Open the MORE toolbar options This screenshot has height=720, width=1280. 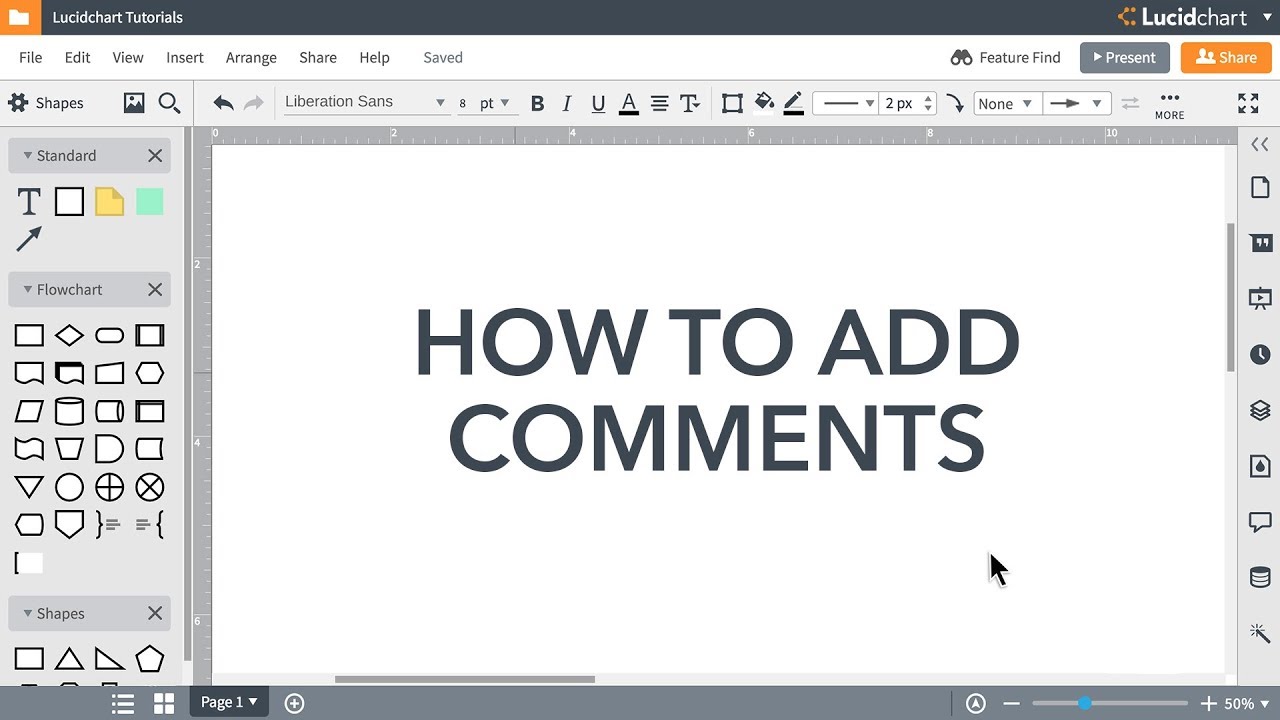coord(1169,105)
